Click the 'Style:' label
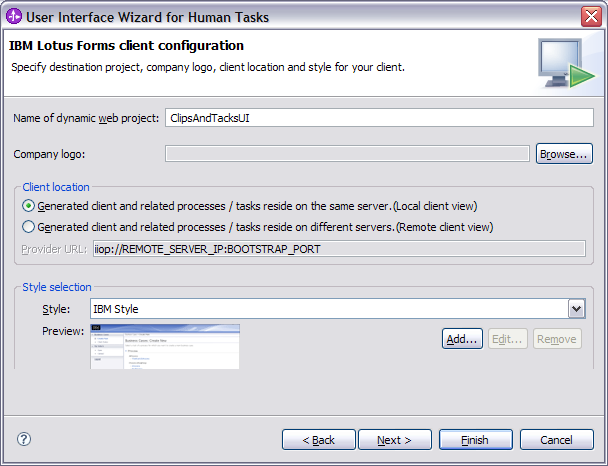Viewport: 608px width, 466px height. coord(56,309)
